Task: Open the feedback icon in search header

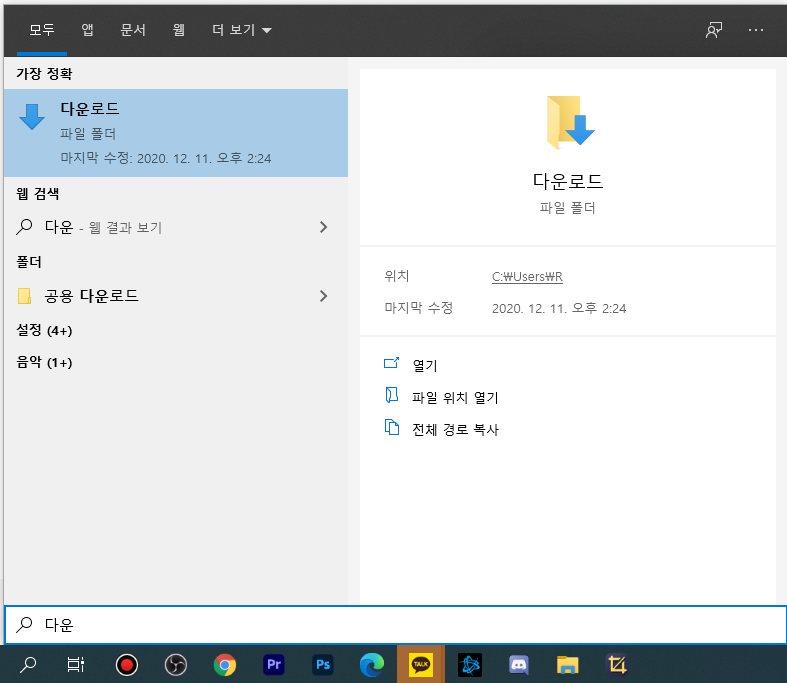Action: pos(714,30)
